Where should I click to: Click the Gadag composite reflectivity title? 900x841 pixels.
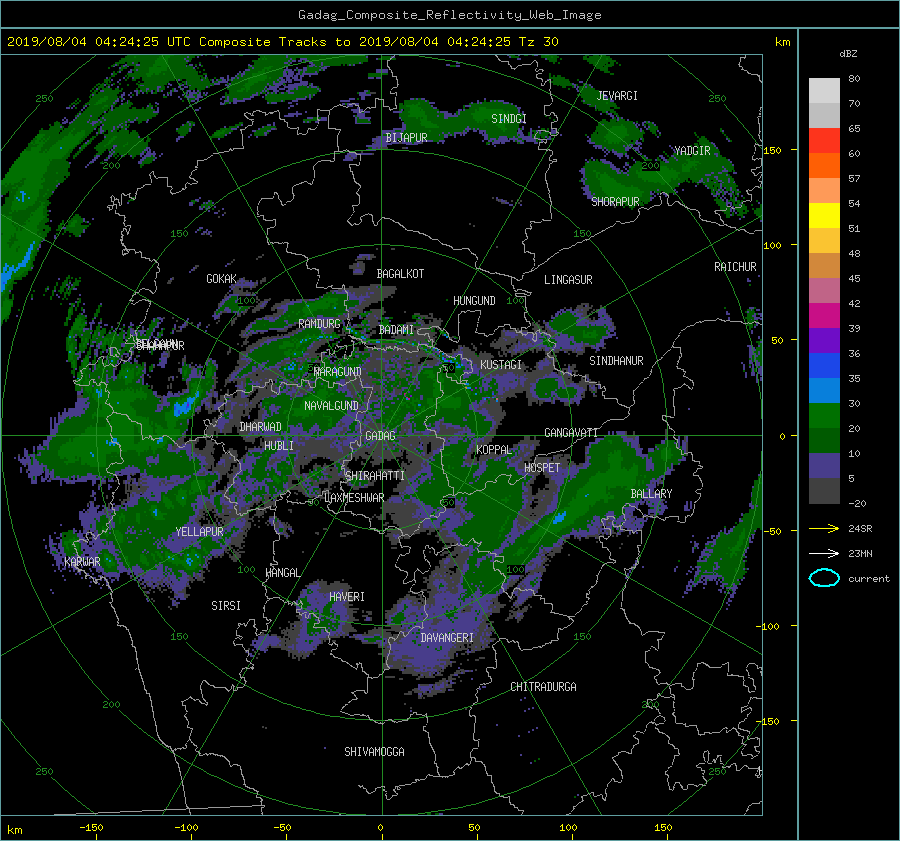tap(449, 15)
